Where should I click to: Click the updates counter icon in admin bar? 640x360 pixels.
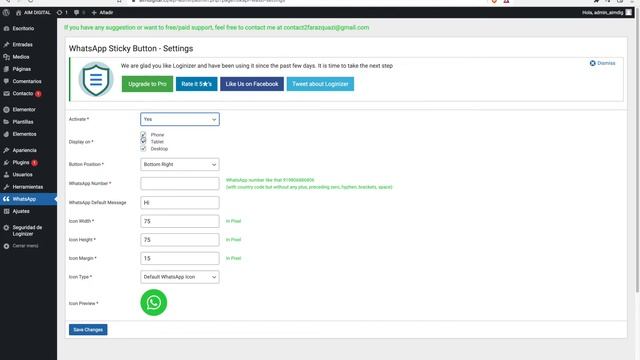(60, 13)
